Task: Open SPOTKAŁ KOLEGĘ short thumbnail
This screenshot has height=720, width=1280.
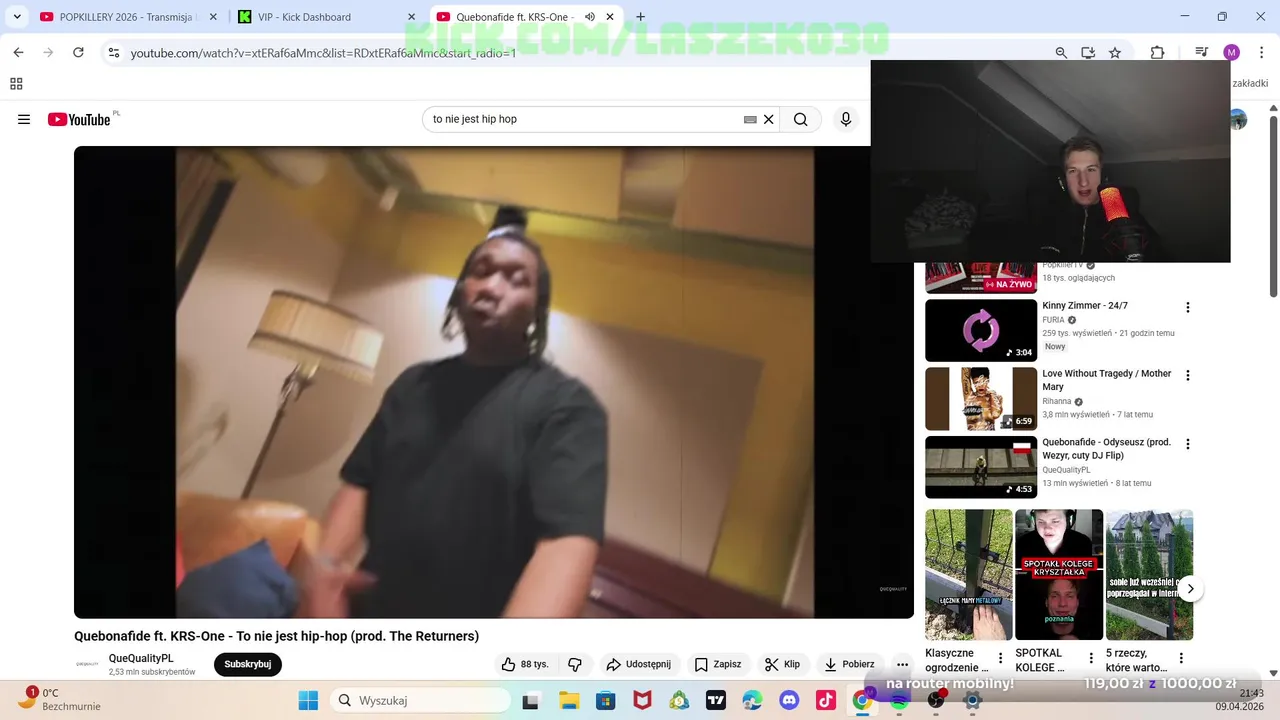Action: click(x=1059, y=575)
